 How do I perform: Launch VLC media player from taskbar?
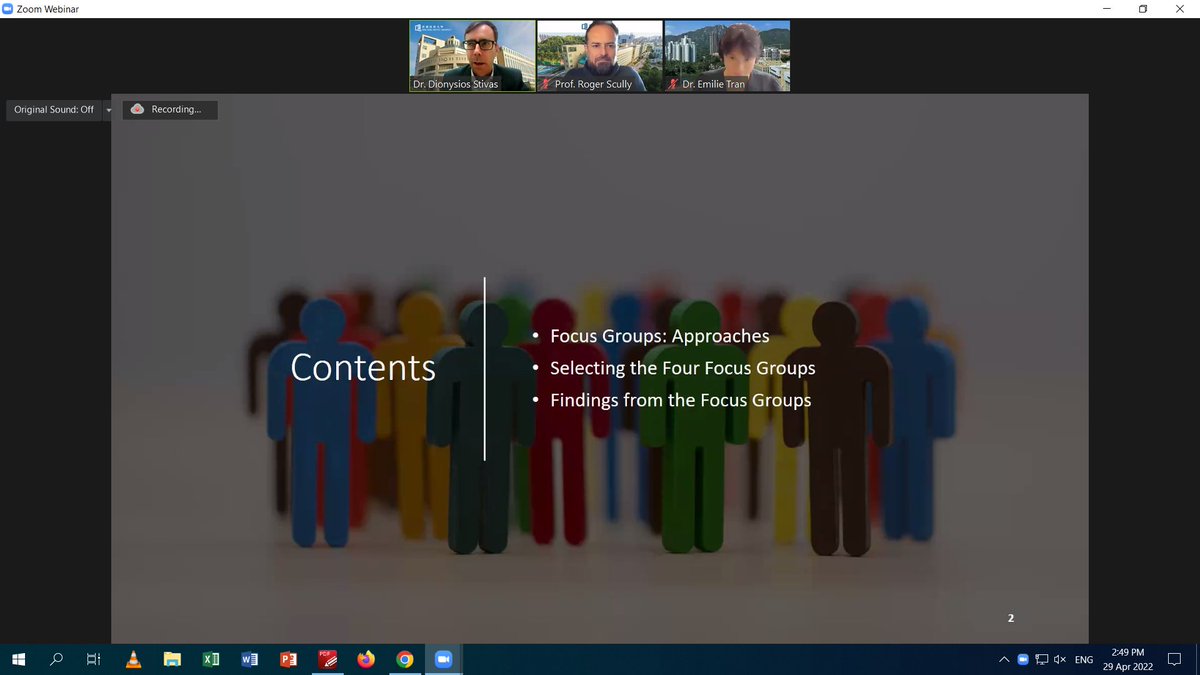[133, 659]
